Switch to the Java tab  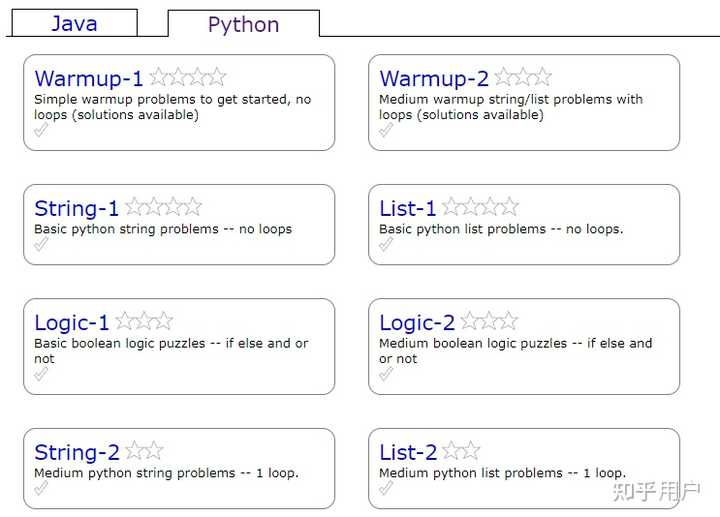(75, 24)
